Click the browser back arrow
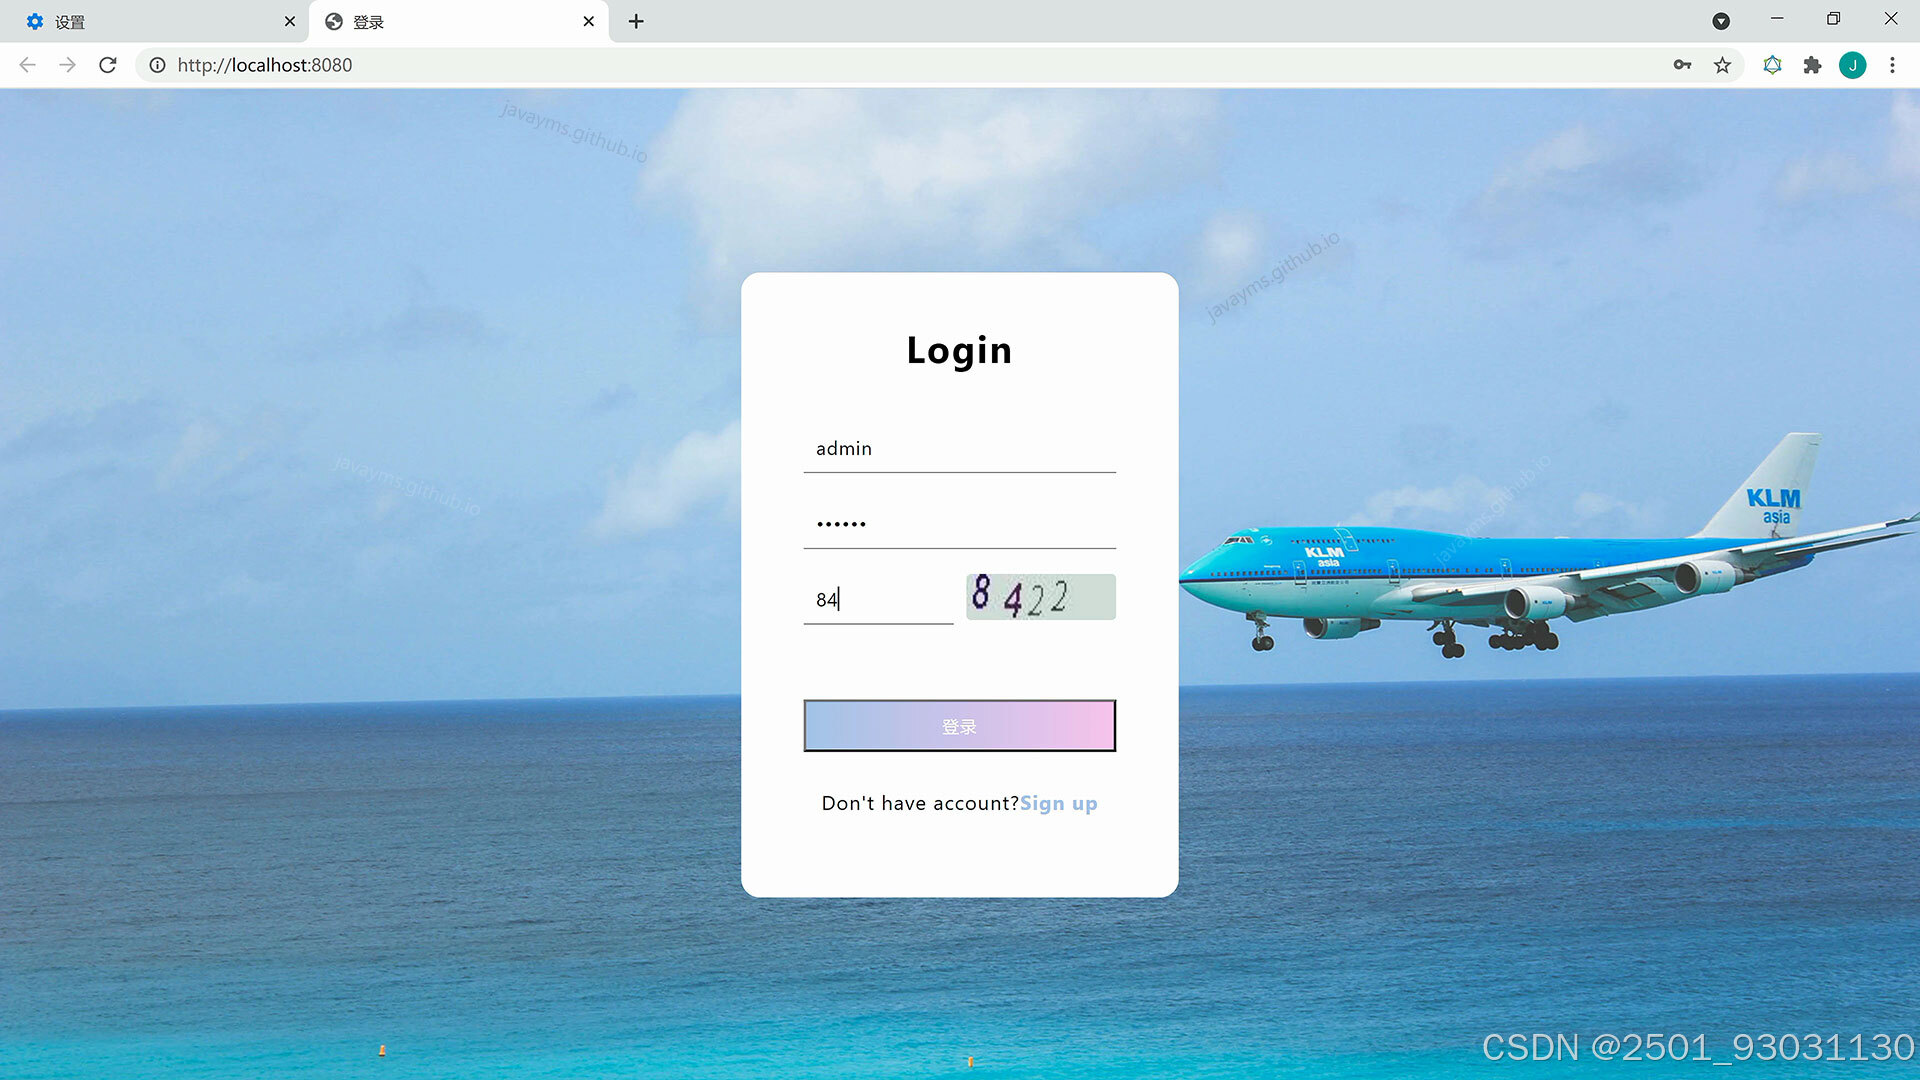Image resolution: width=1920 pixels, height=1080 pixels. [27, 65]
